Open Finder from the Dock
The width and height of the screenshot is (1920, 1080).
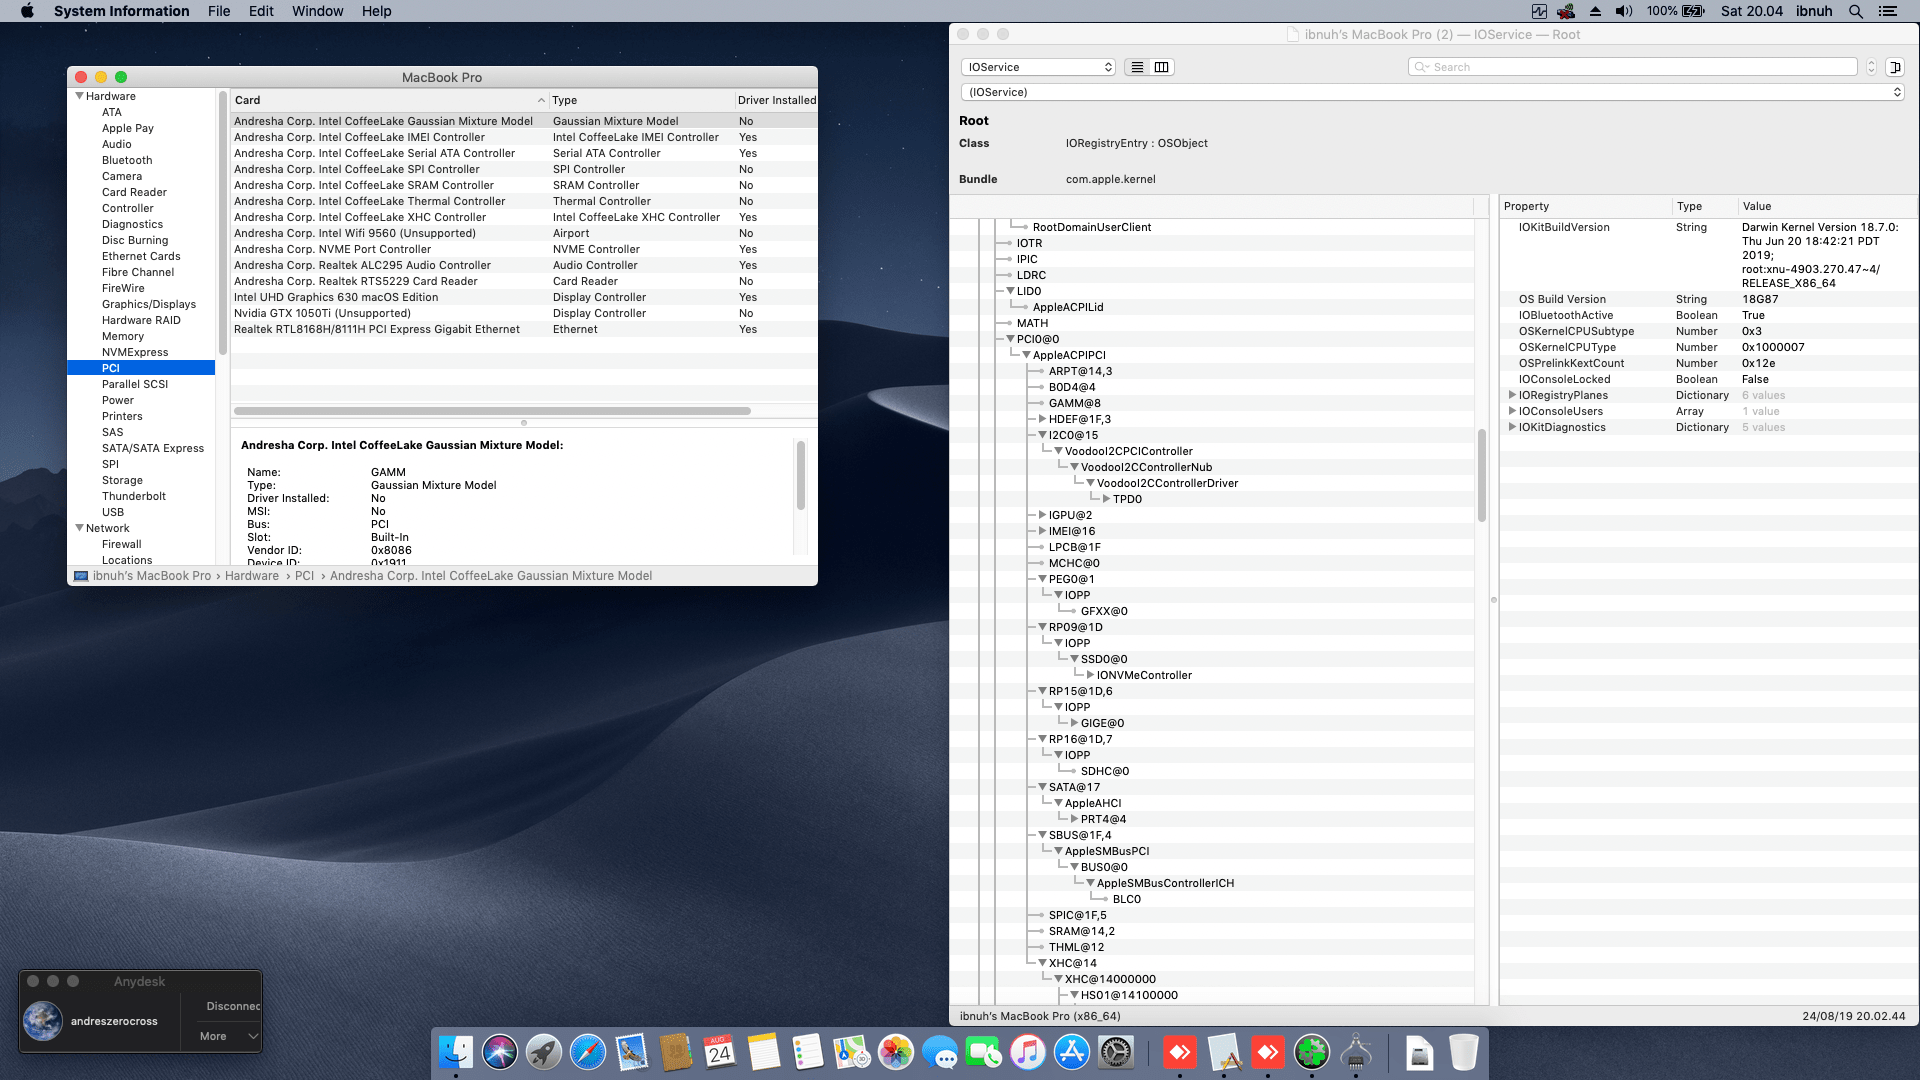point(456,1052)
